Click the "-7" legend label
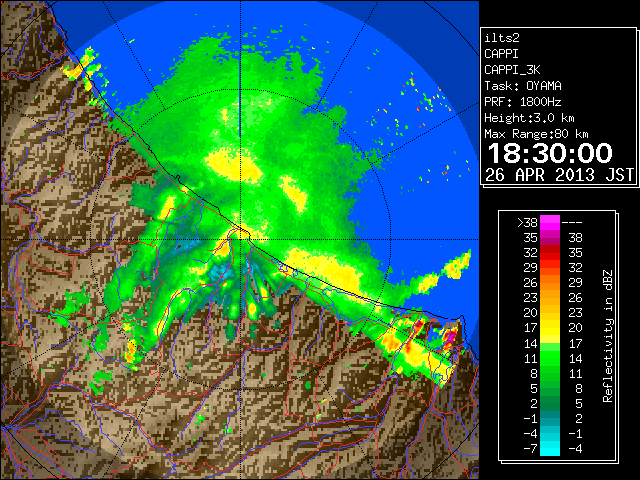The height and width of the screenshot is (480, 640). click(x=530, y=449)
